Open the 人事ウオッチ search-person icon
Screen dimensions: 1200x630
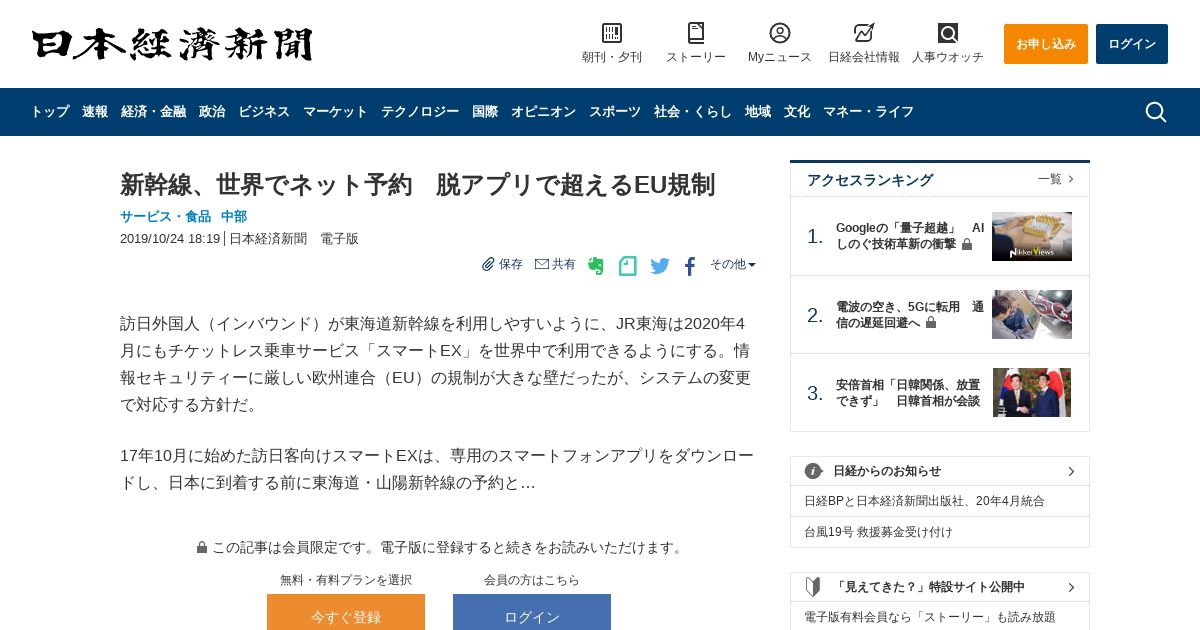(x=948, y=33)
